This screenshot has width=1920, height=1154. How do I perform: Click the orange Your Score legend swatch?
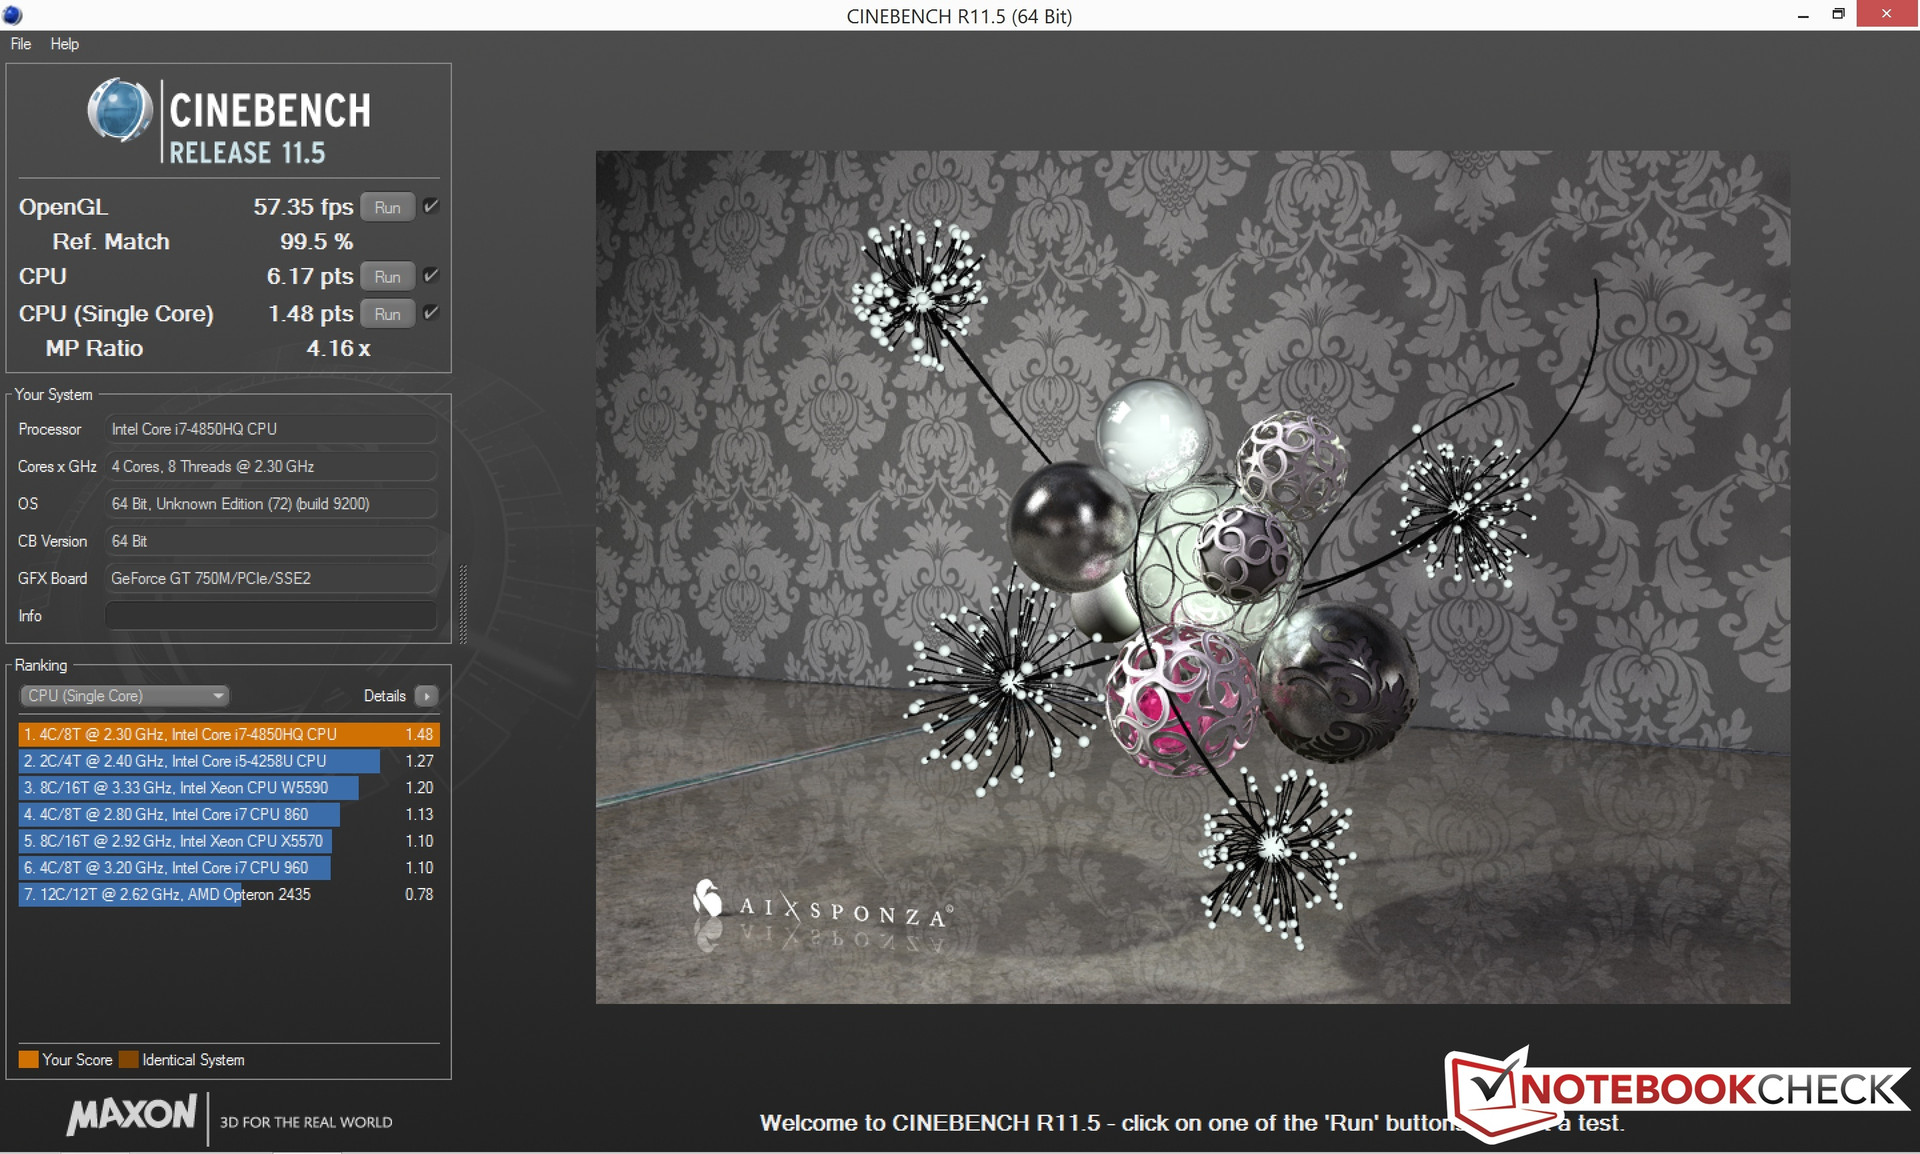click(x=28, y=1059)
